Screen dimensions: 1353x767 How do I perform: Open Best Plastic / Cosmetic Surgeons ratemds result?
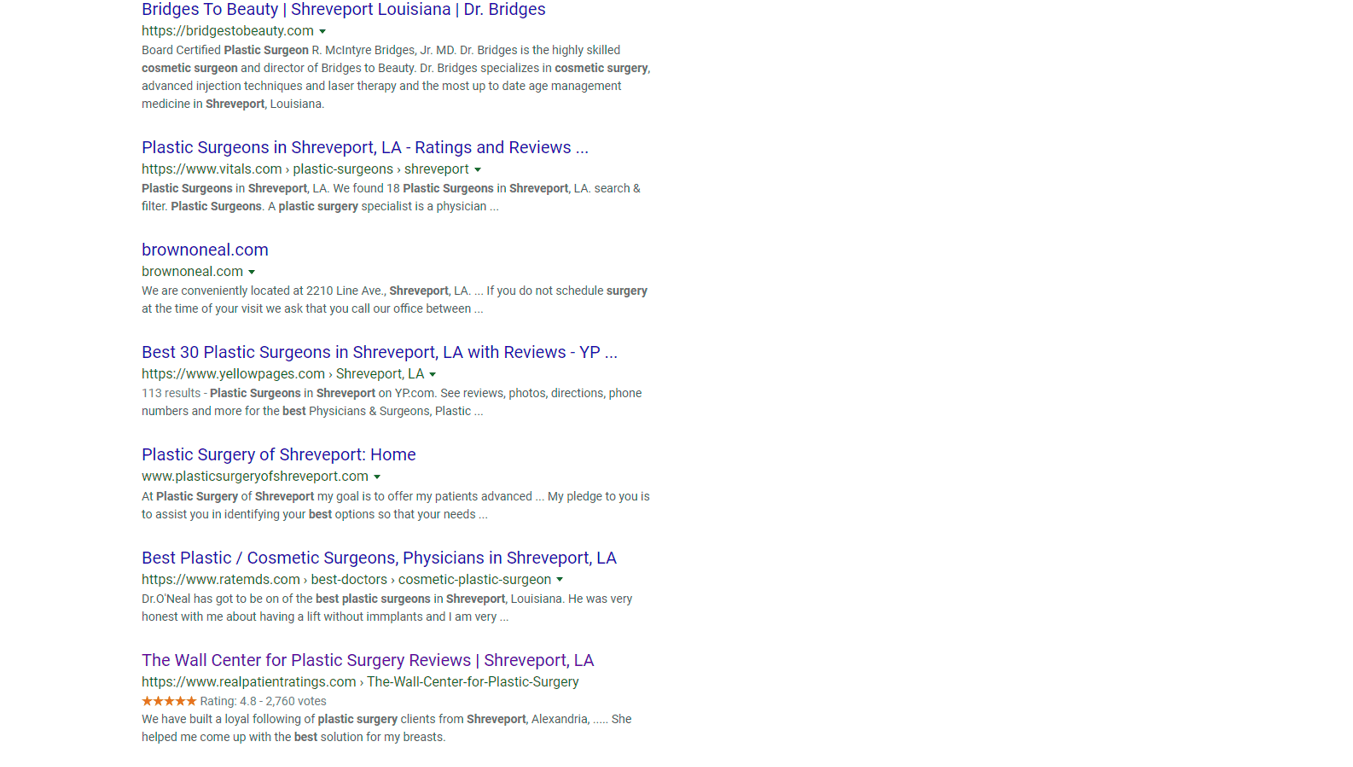[379, 558]
